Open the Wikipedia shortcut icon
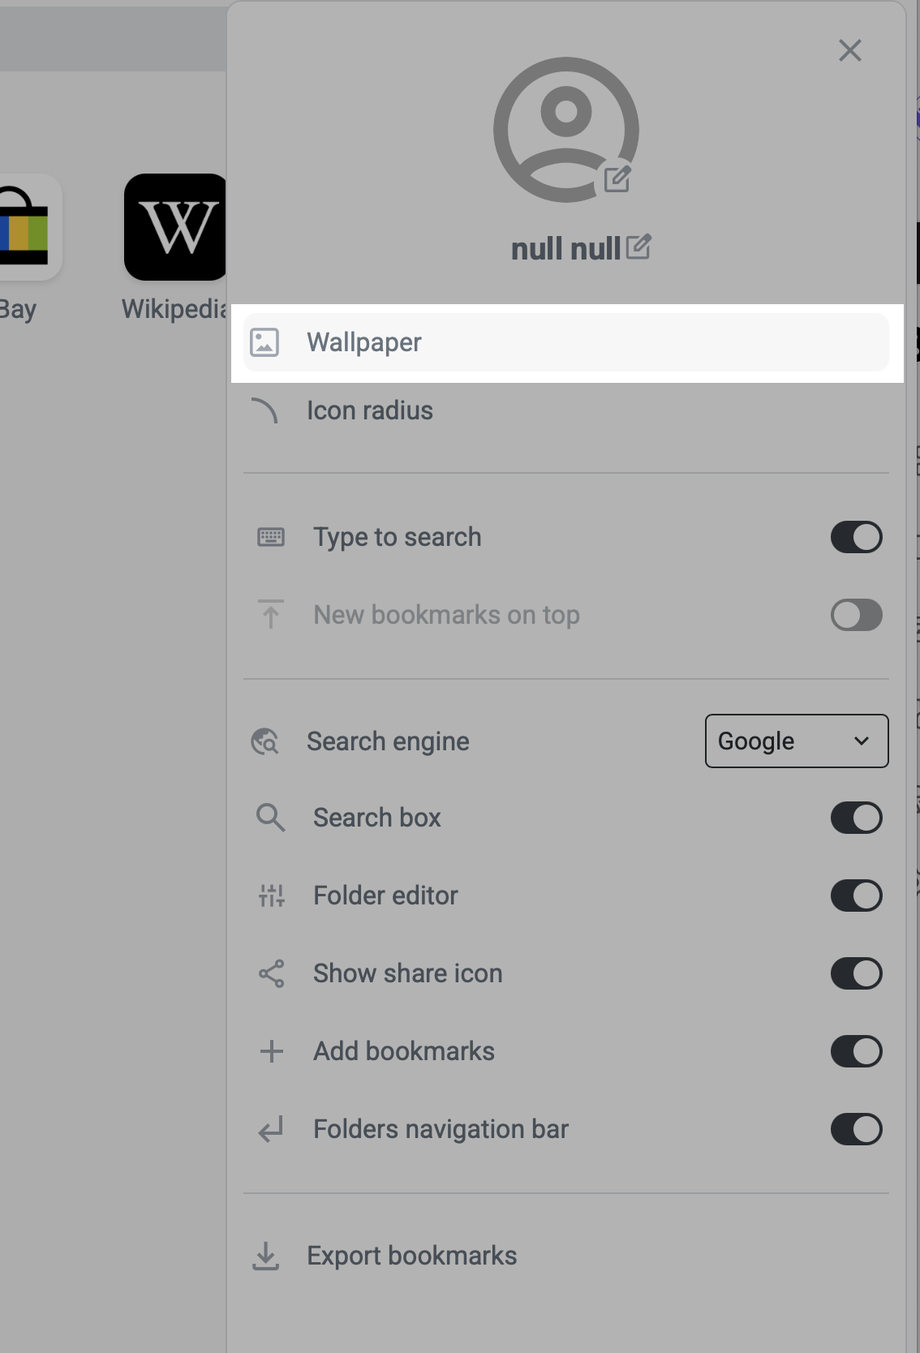Image resolution: width=920 pixels, height=1353 pixels. pos(176,228)
